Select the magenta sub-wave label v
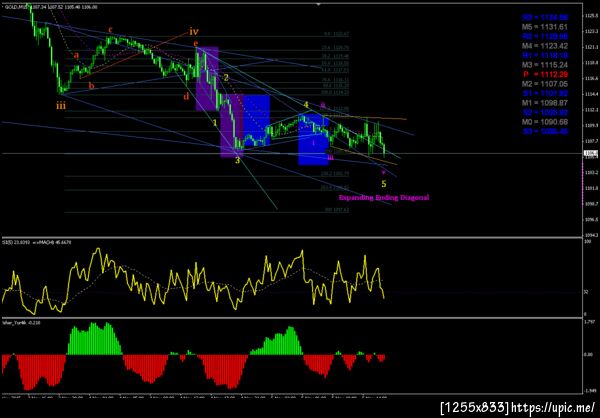 click(383, 172)
